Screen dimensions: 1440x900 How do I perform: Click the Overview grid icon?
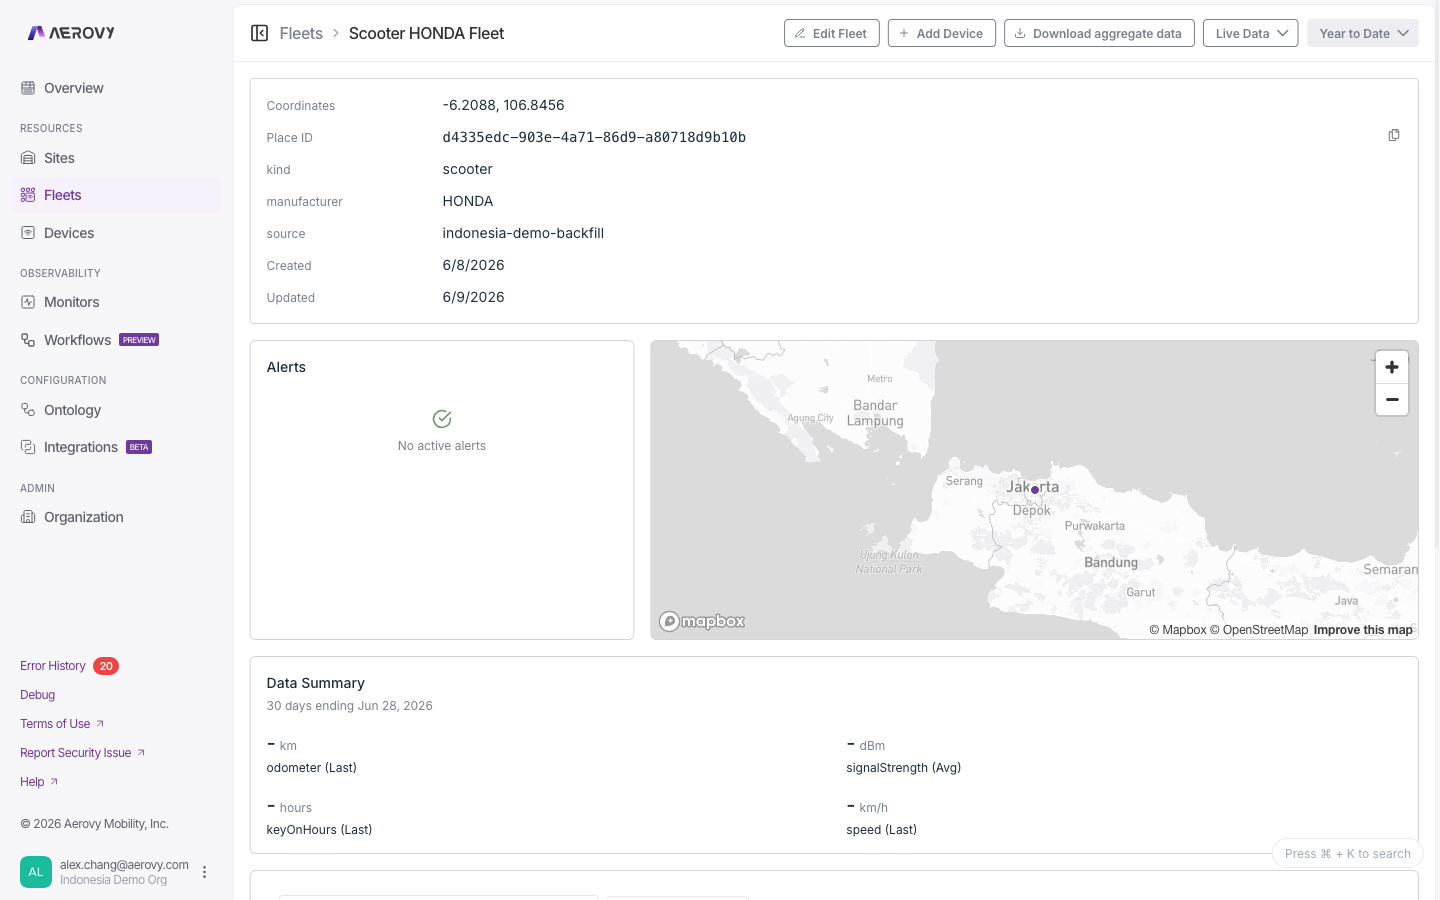coord(28,88)
